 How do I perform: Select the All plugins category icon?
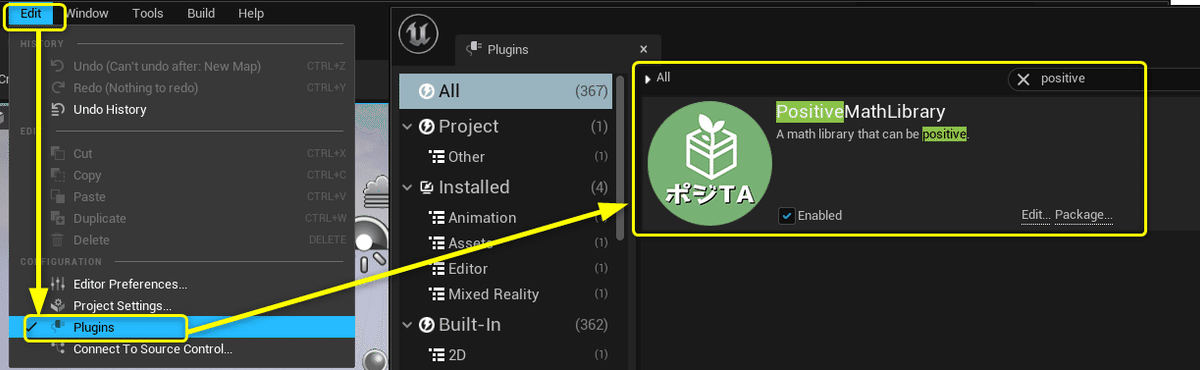point(427,91)
